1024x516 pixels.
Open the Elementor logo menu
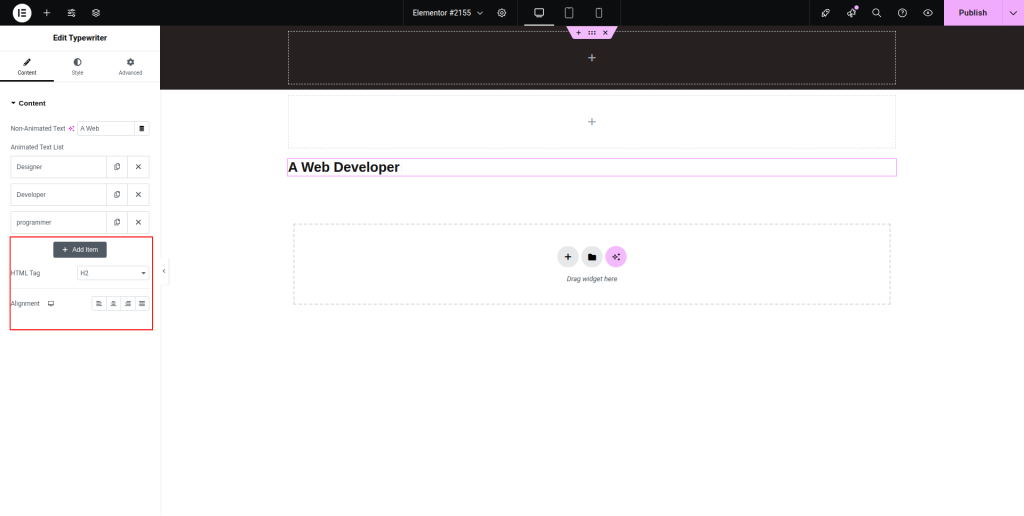click(x=22, y=12)
